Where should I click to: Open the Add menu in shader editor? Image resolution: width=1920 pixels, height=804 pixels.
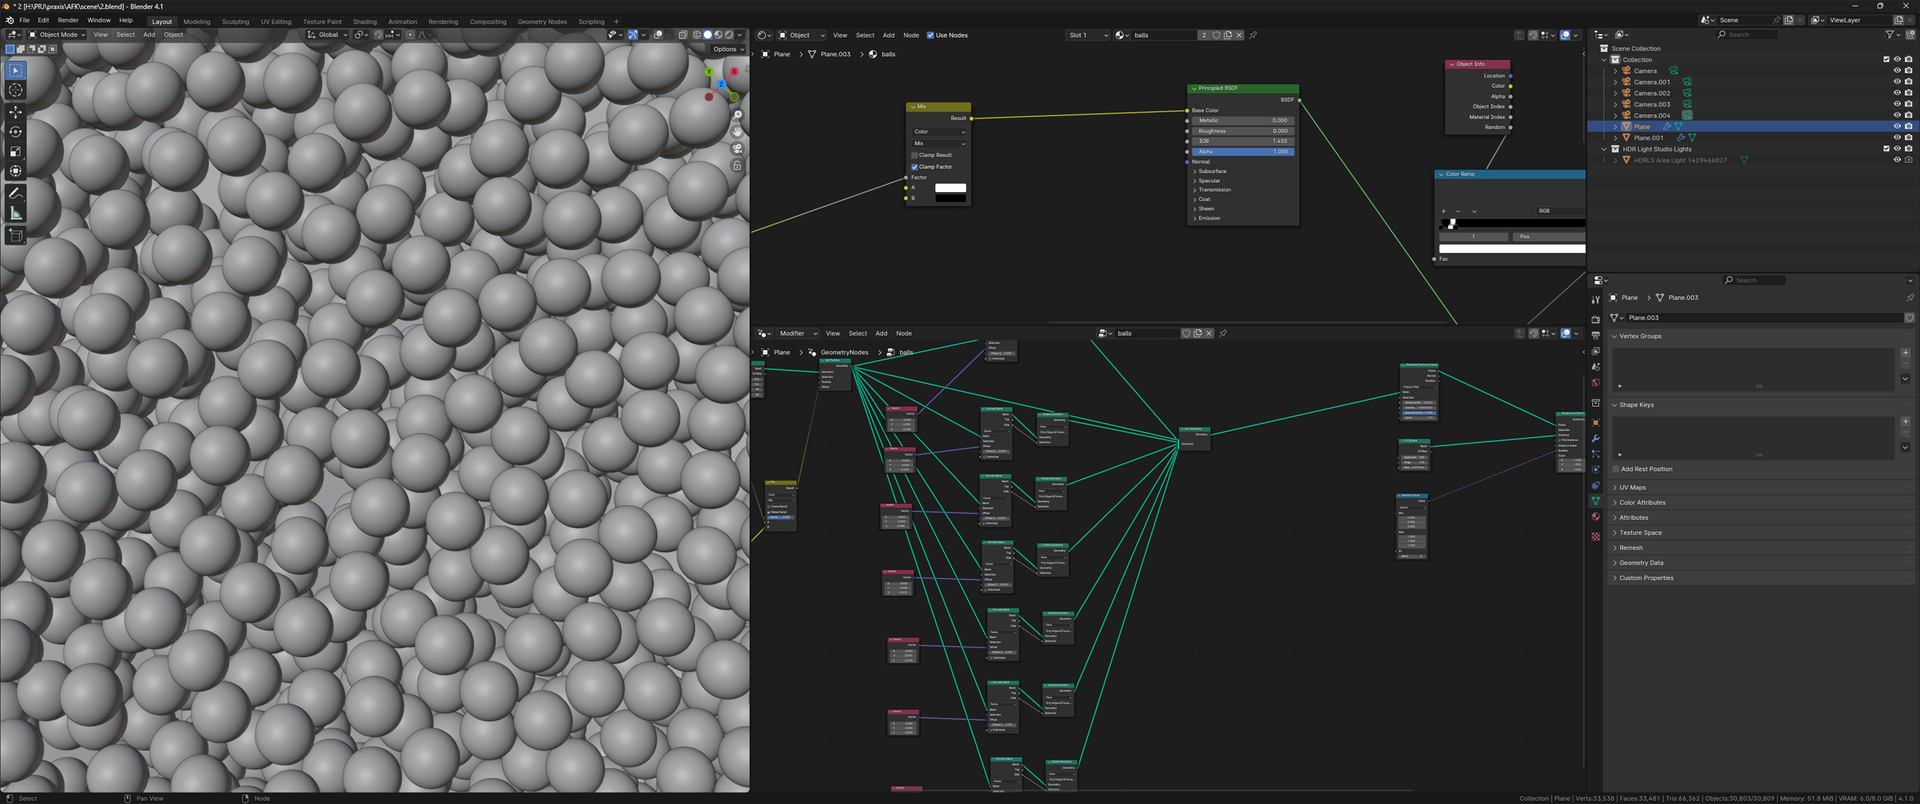888,35
